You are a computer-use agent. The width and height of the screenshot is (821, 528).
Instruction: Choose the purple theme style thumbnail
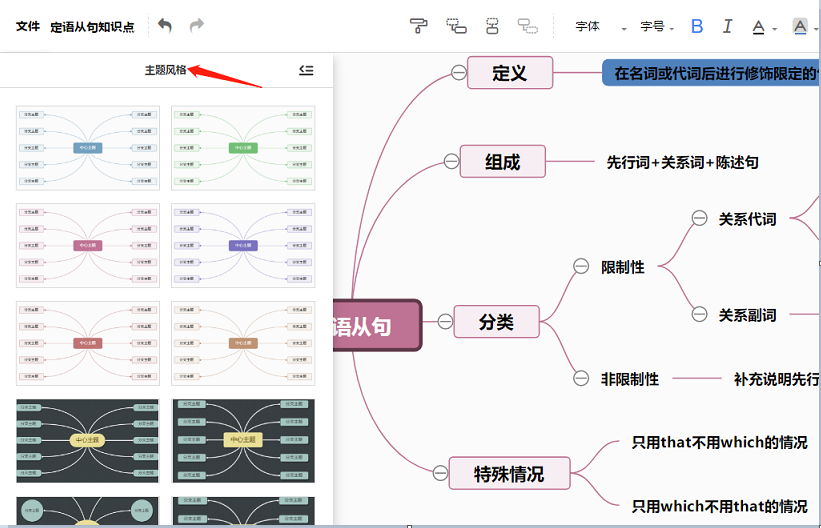[243, 245]
